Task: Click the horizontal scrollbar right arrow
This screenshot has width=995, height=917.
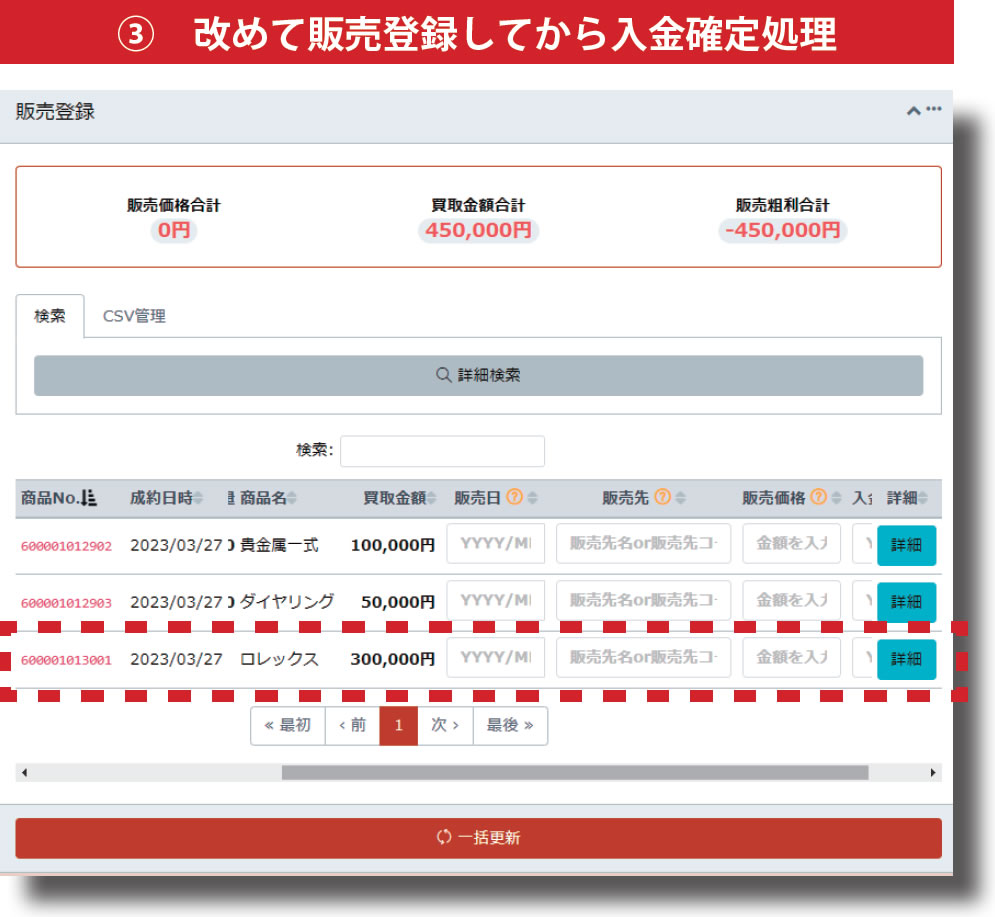Action: [934, 773]
